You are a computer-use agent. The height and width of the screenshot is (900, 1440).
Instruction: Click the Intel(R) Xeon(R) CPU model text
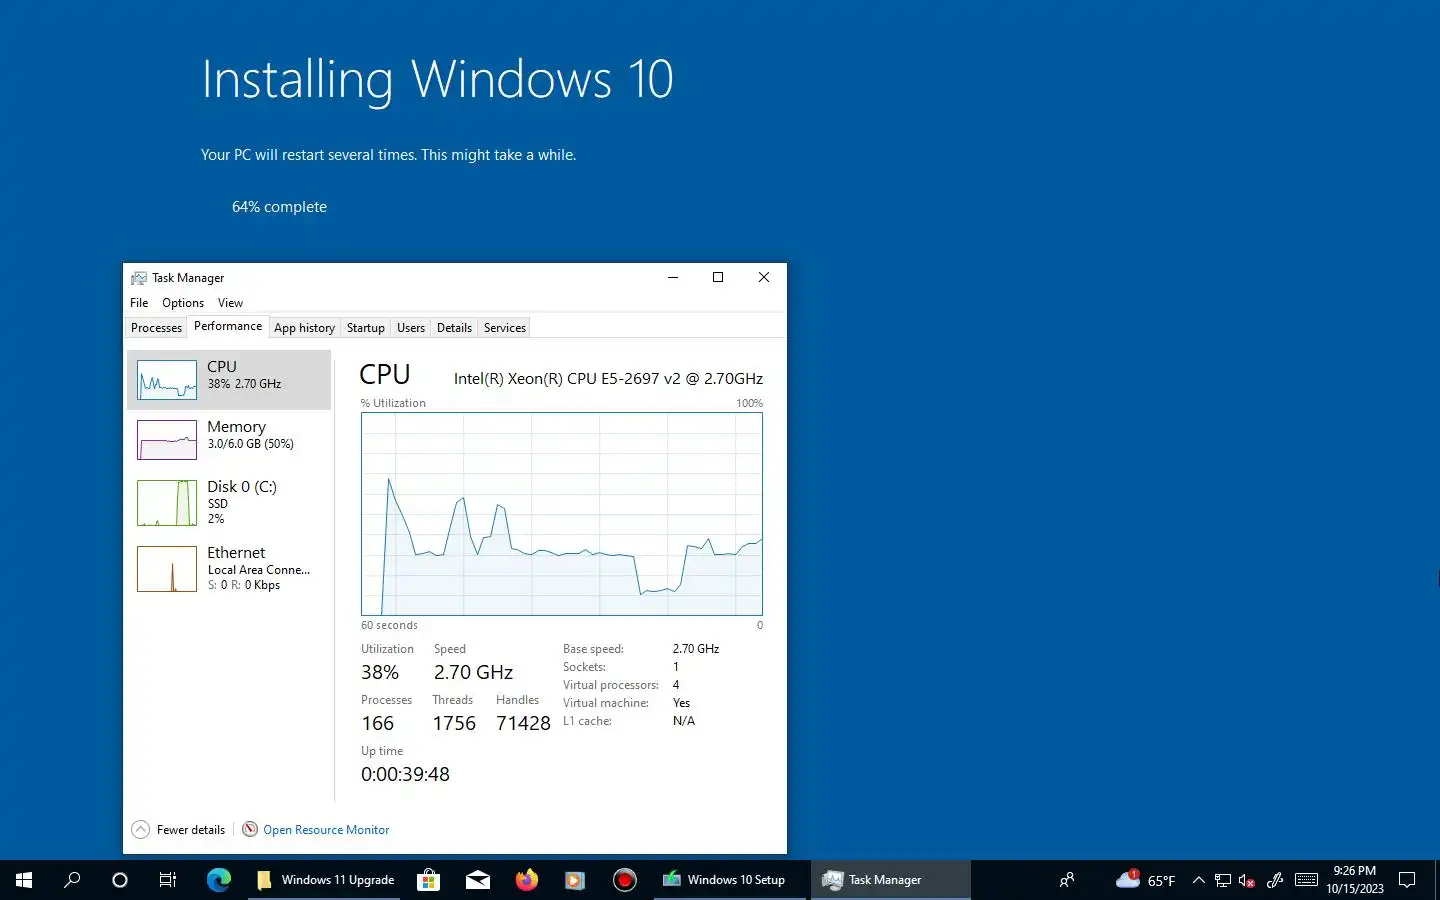[608, 378]
